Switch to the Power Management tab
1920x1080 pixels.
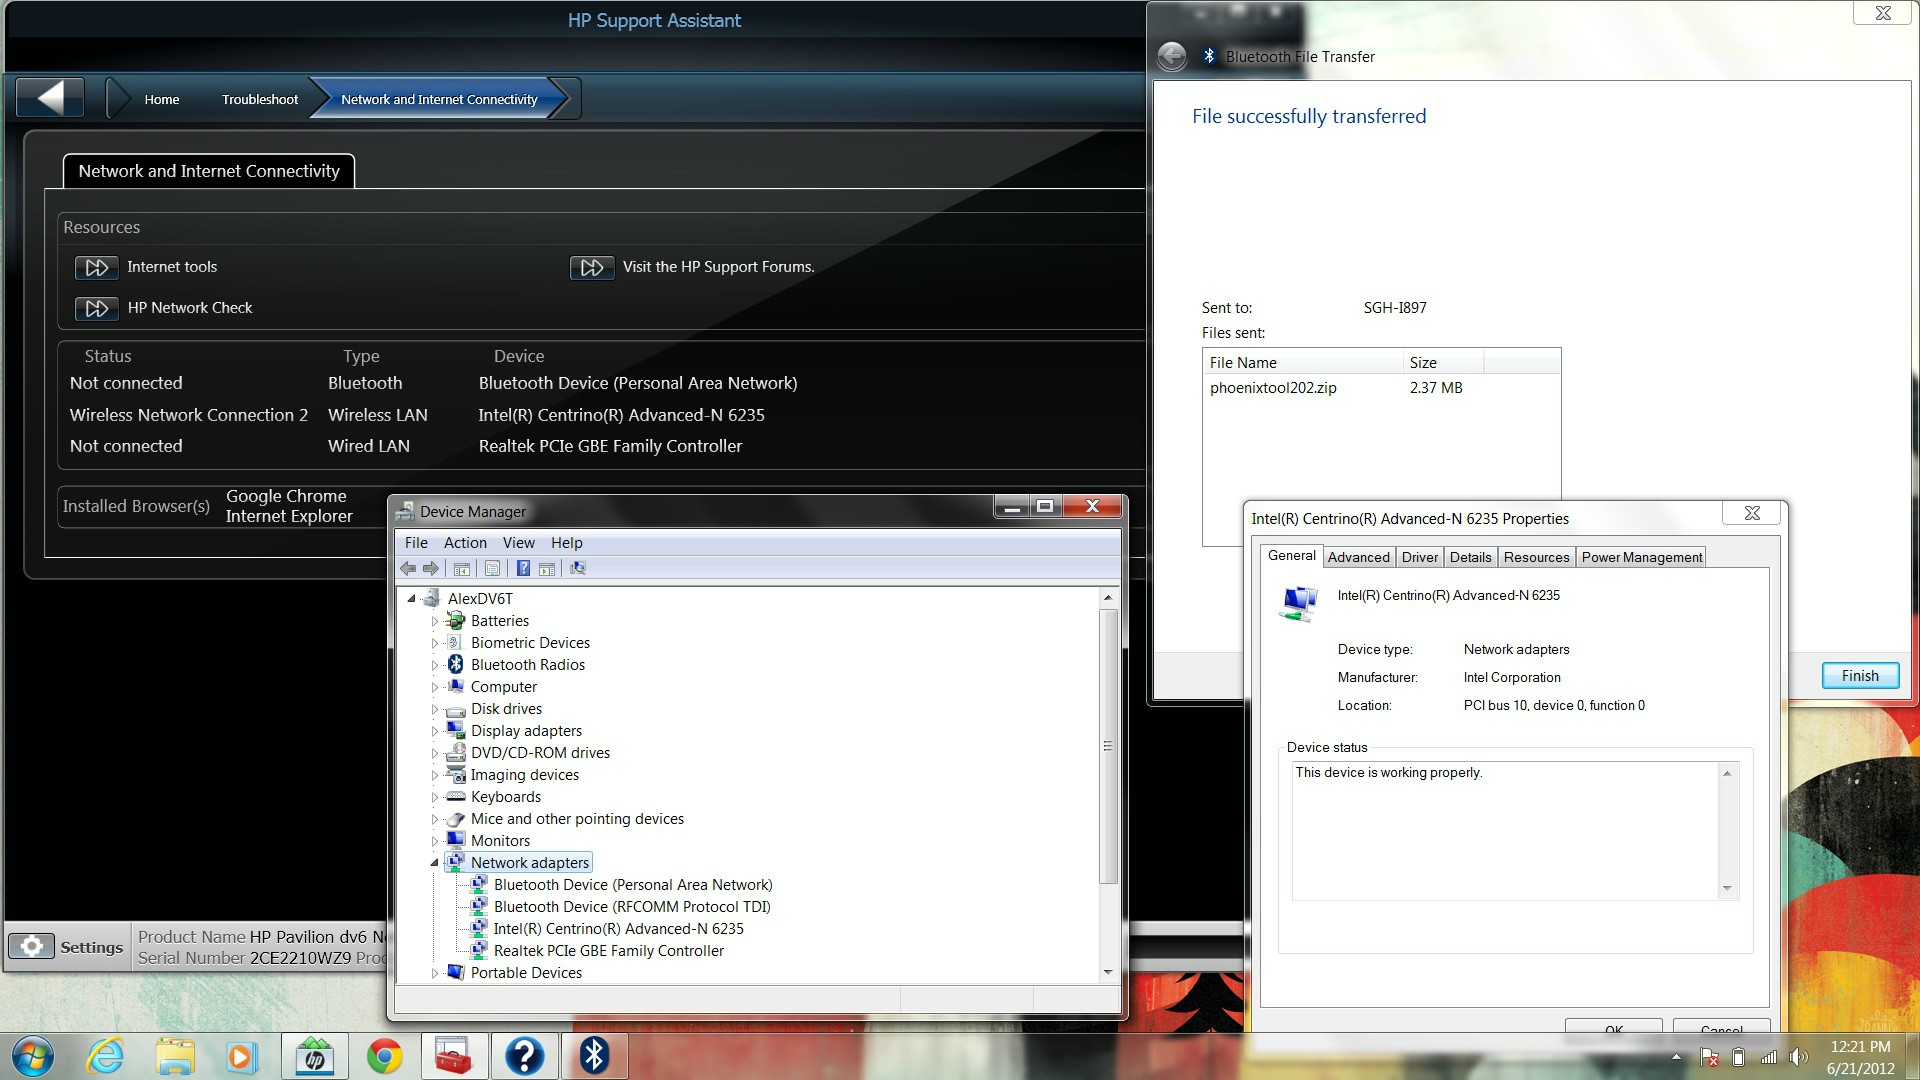click(x=1641, y=557)
